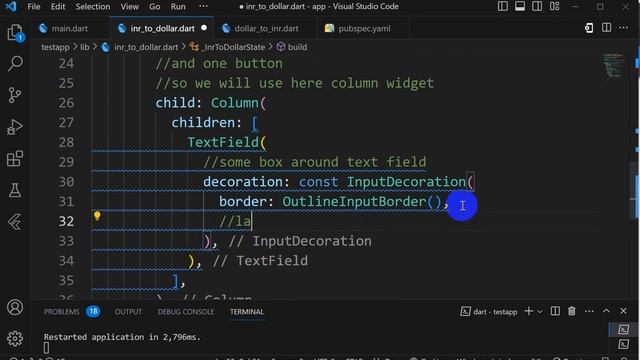
Task: Click lib folder in the breadcrumb
Action: click(x=84, y=47)
